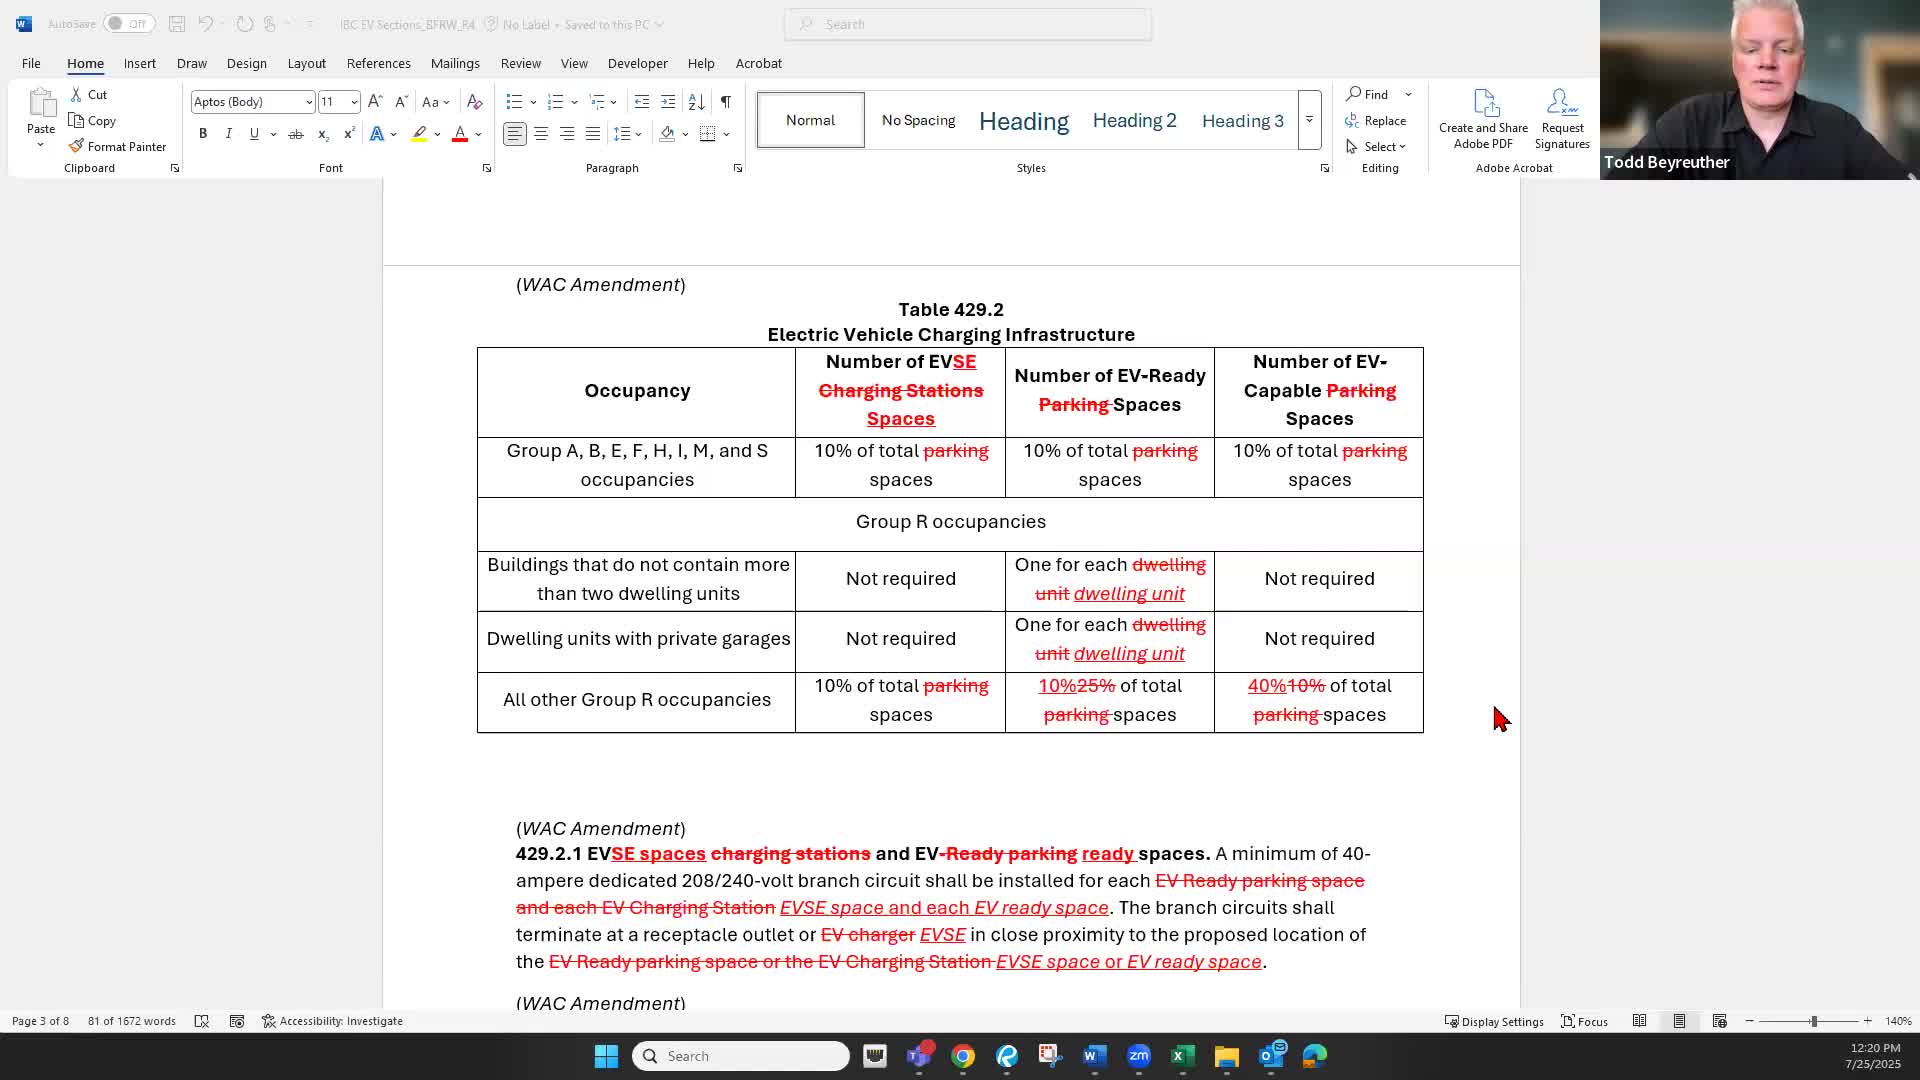Switch to Focus mode
This screenshot has width=1920, height=1080.
(1585, 1021)
